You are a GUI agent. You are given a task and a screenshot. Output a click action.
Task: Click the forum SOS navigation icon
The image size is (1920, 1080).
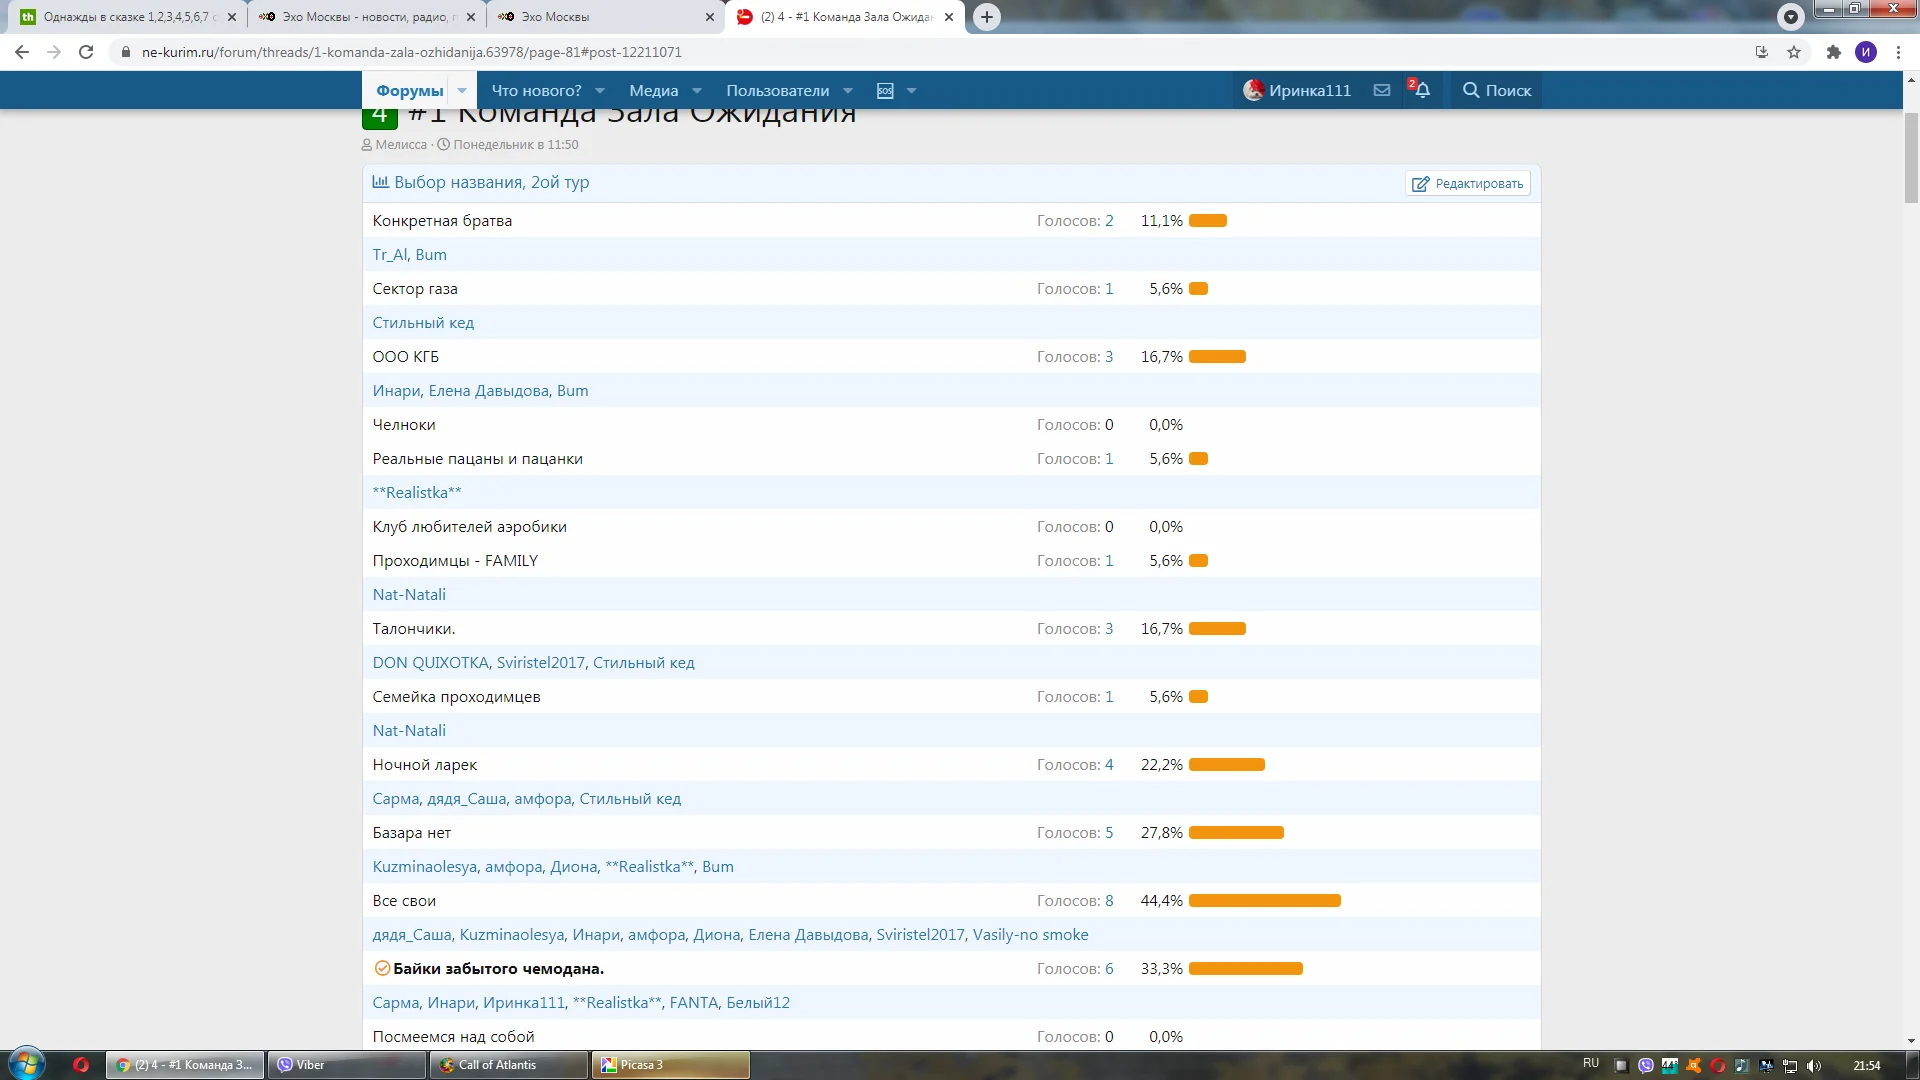tap(885, 91)
